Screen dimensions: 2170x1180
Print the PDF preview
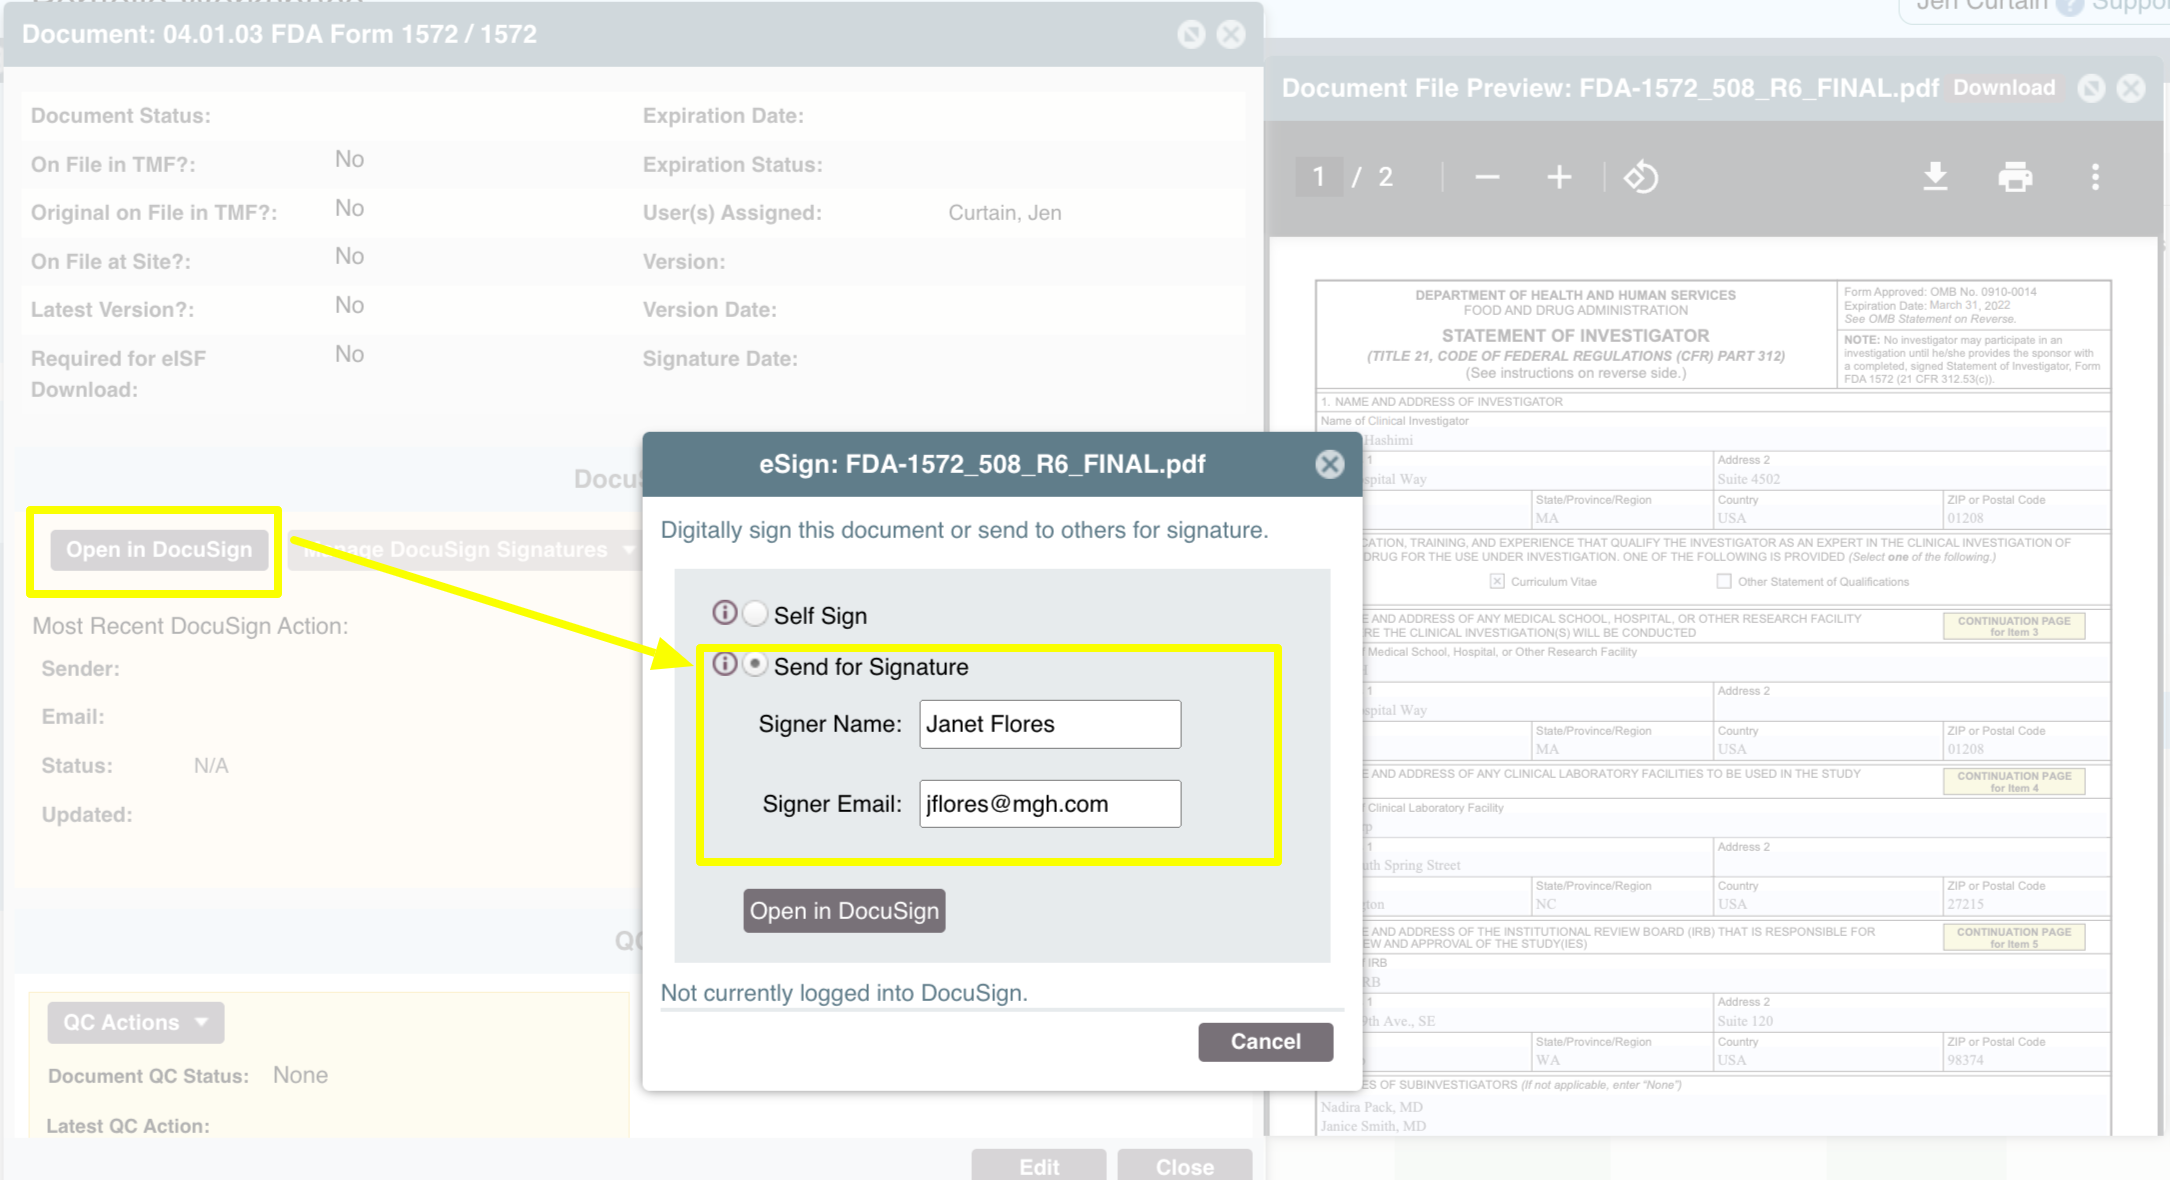pos(2015,178)
